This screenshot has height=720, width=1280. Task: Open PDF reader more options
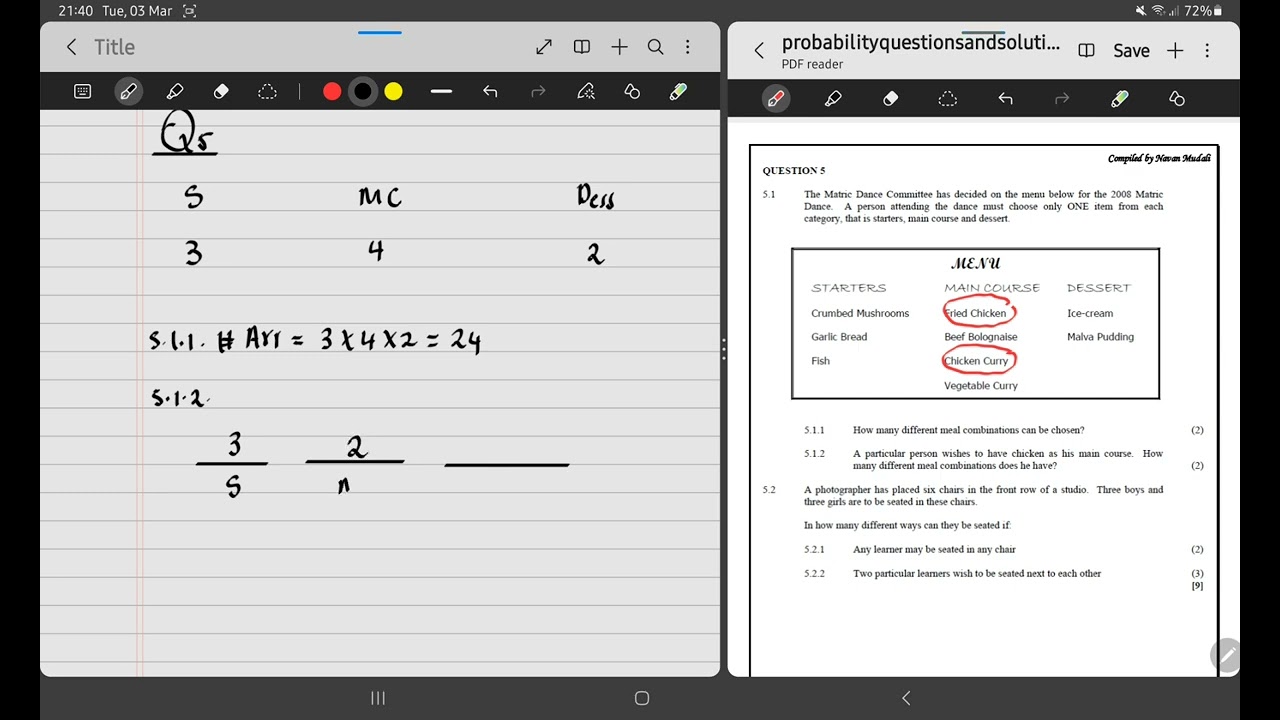[1207, 50]
